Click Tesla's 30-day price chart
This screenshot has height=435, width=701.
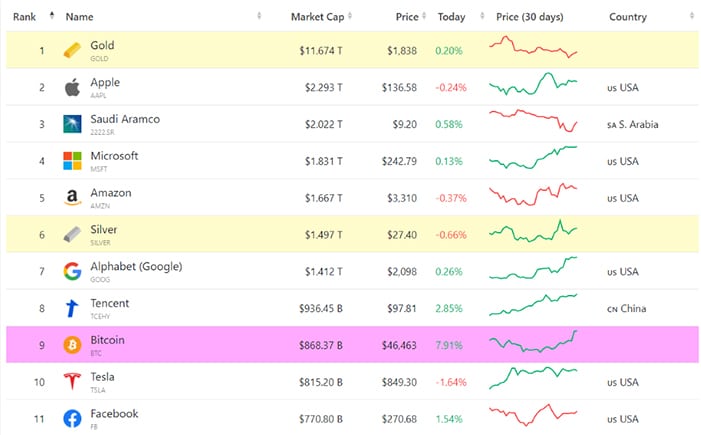[x=533, y=378]
